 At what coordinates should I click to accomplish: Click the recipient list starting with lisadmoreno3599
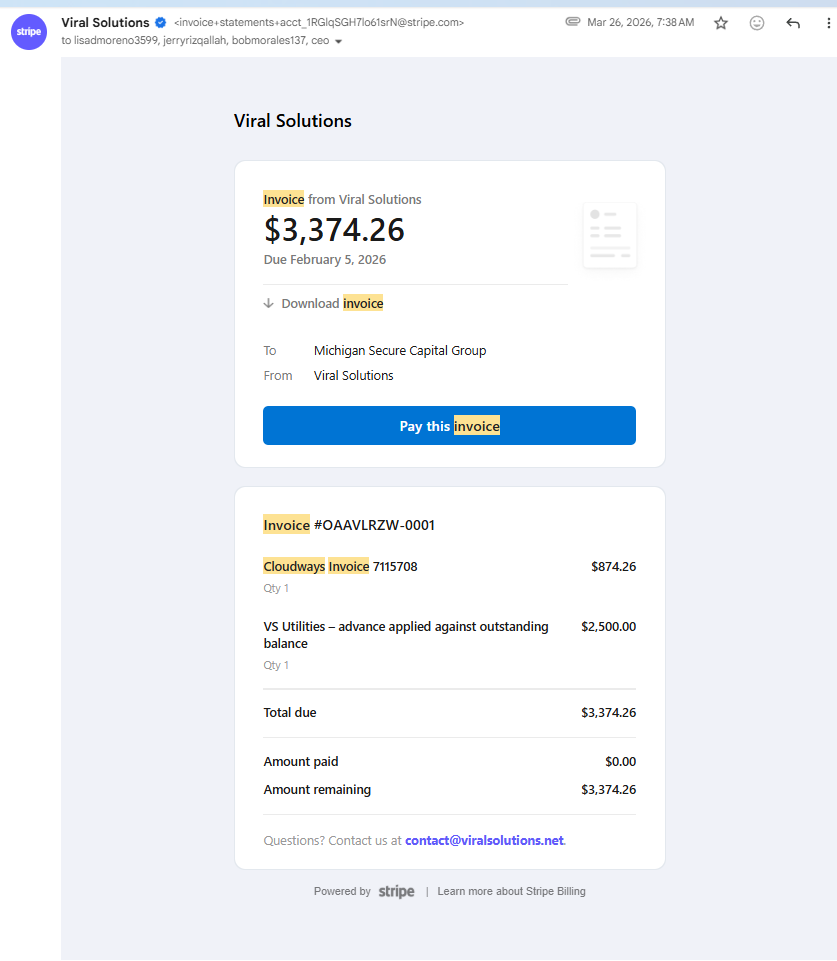coord(195,40)
